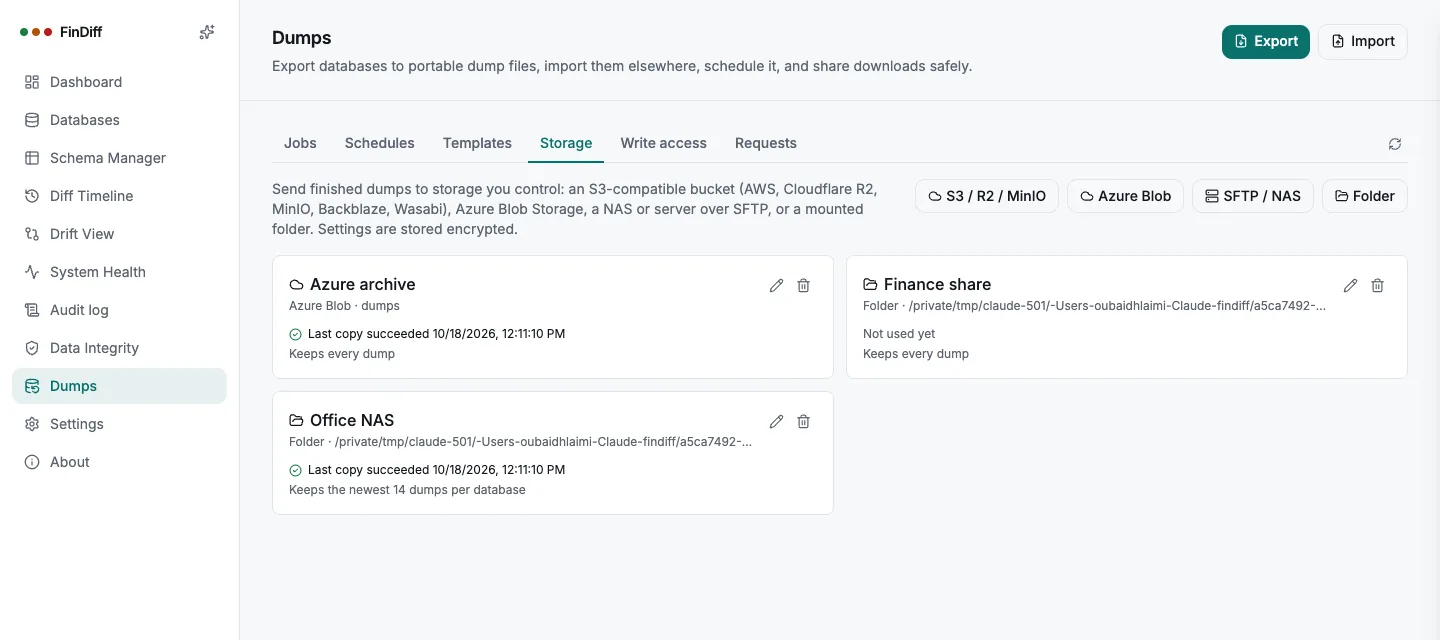Click the Dumps page heading
This screenshot has height=640, width=1440.
[301, 38]
